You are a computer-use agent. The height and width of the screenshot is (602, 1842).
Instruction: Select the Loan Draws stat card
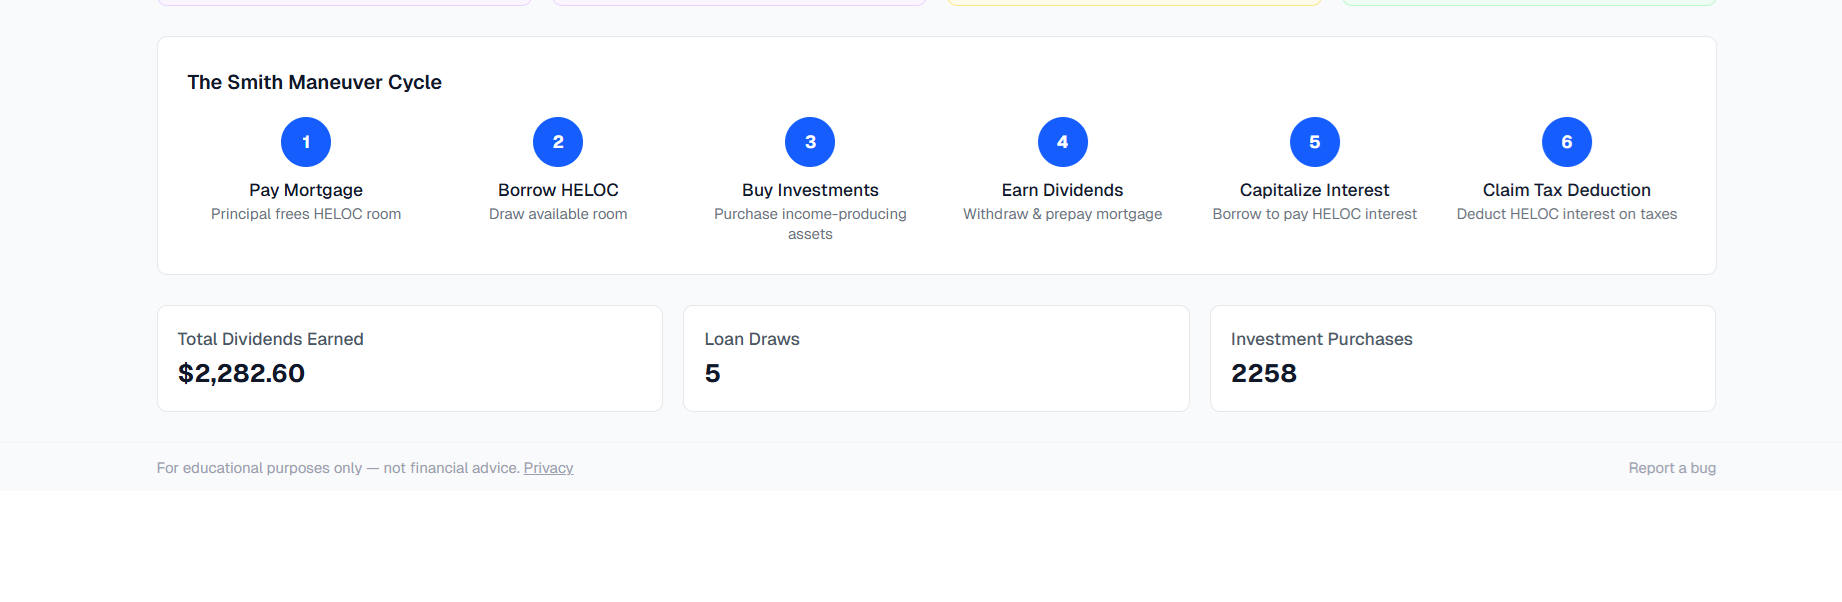click(936, 358)
